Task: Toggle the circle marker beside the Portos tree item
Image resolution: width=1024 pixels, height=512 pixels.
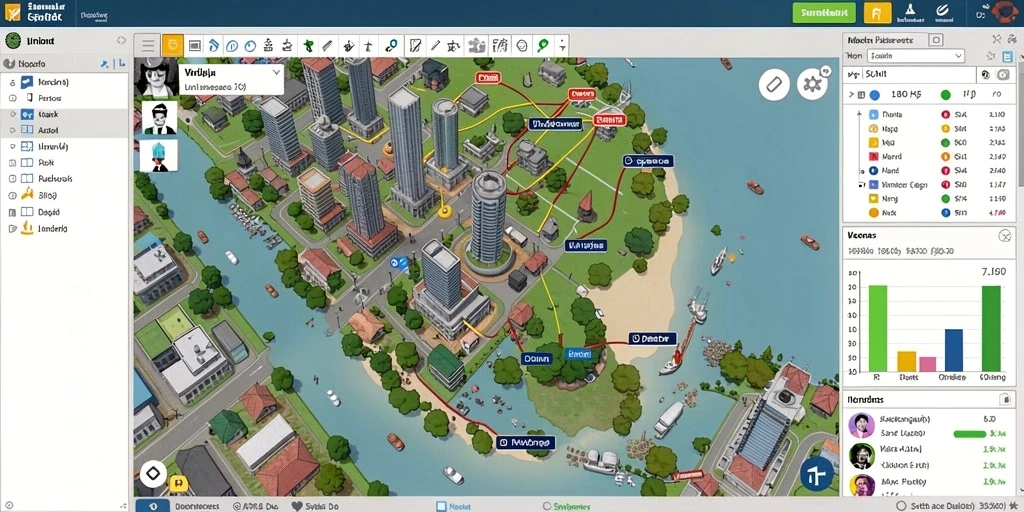Action: (12, 98)
